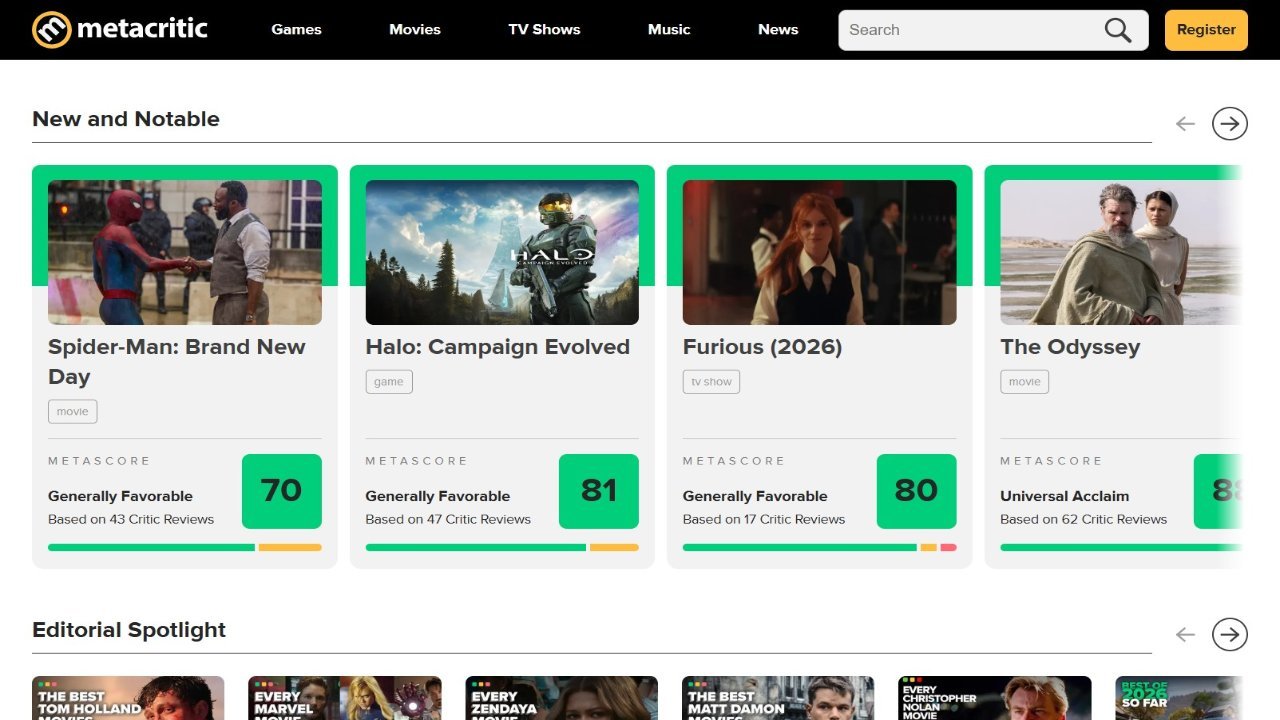Image resolution: width=1280 pixels, height=720 pixels.
Task: Click the New and Notable heading
Action: 126,119
